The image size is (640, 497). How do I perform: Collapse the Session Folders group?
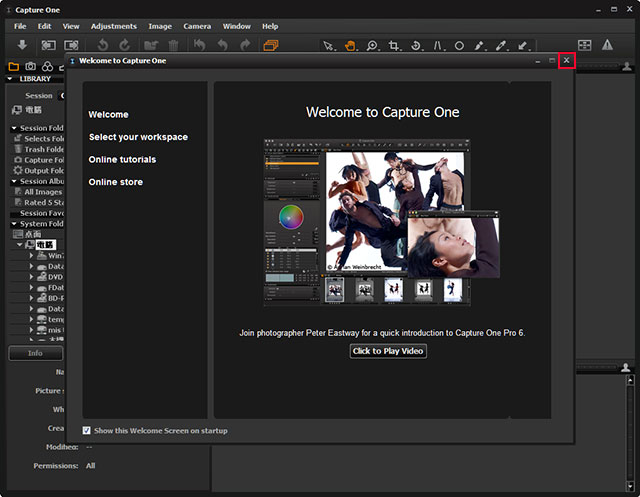(14, 128)
